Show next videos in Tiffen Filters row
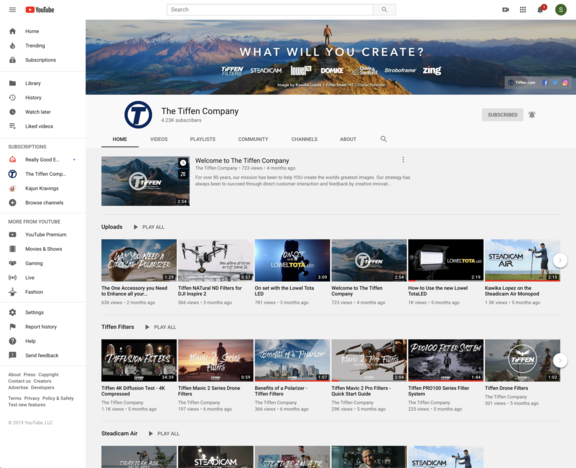The image size is (576, 468). coord(560,360)
